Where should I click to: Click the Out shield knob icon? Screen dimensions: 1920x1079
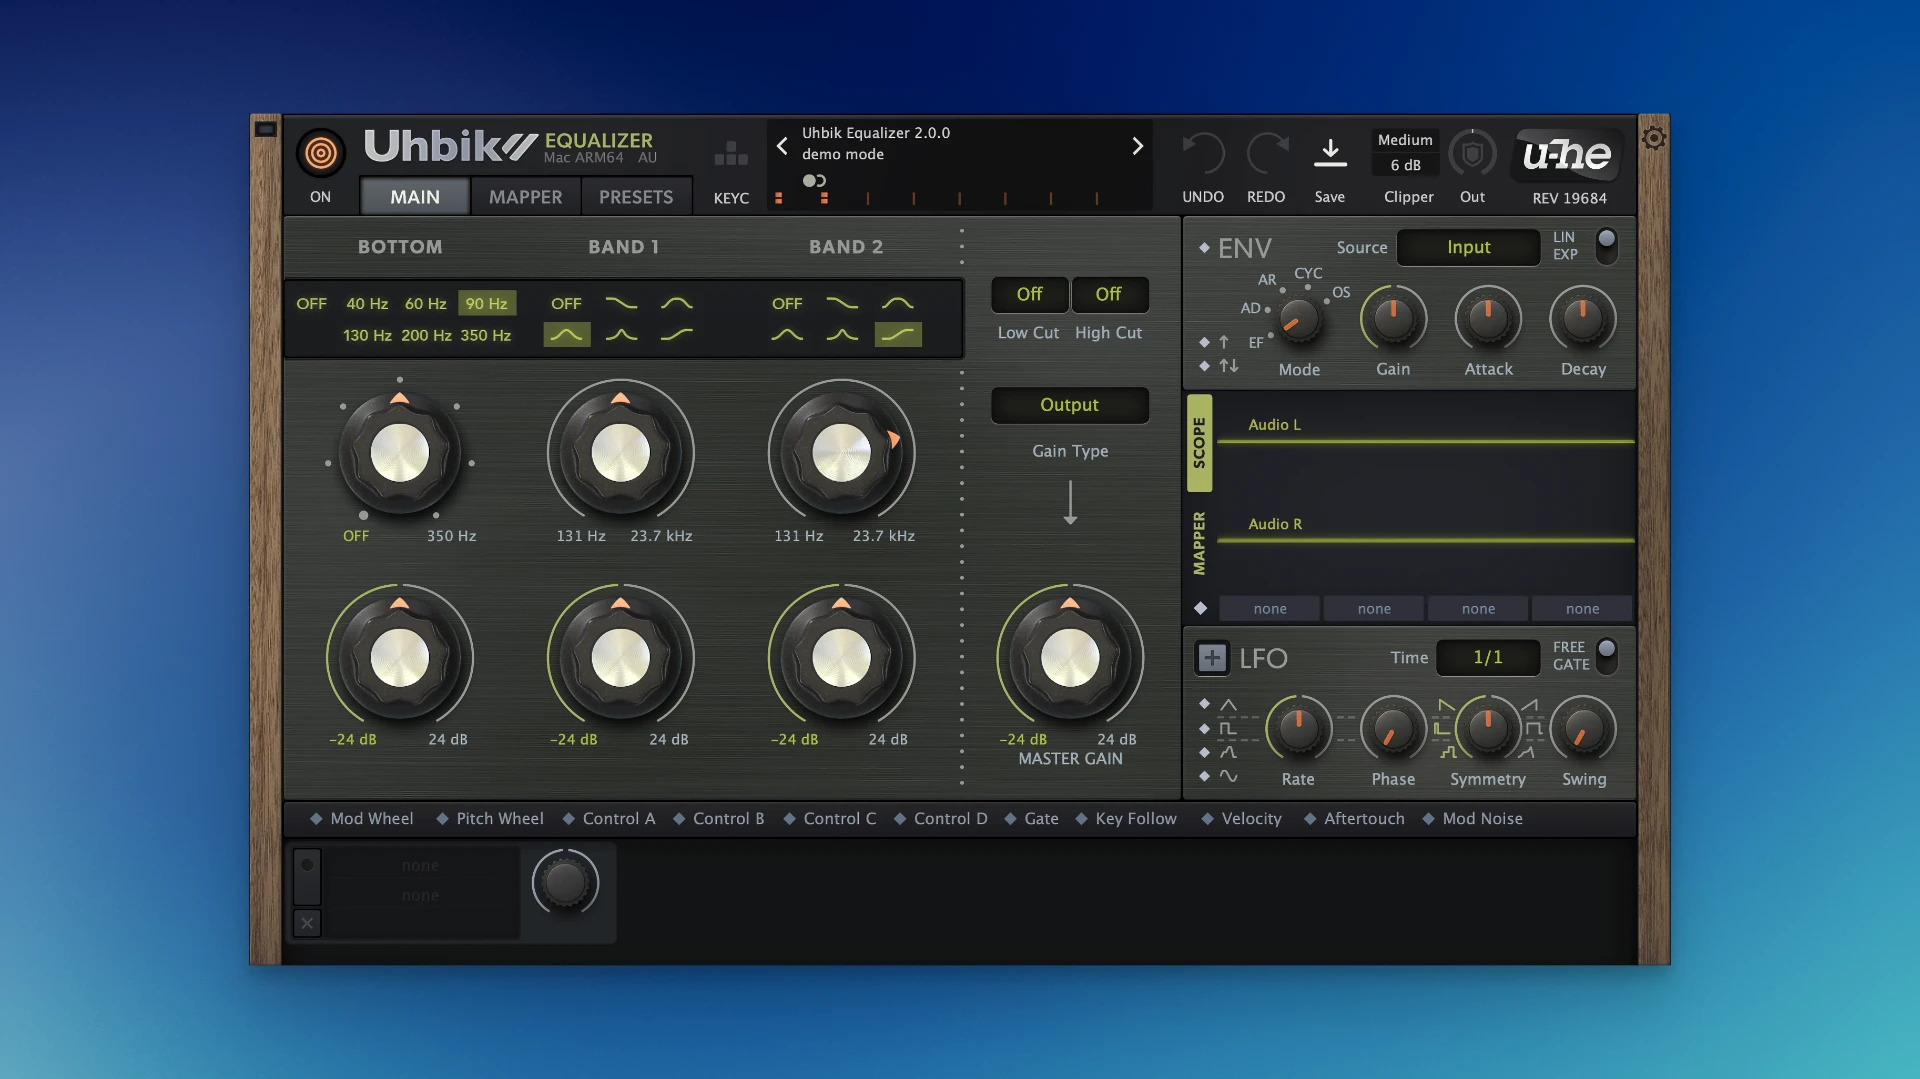click(1472, 153)
